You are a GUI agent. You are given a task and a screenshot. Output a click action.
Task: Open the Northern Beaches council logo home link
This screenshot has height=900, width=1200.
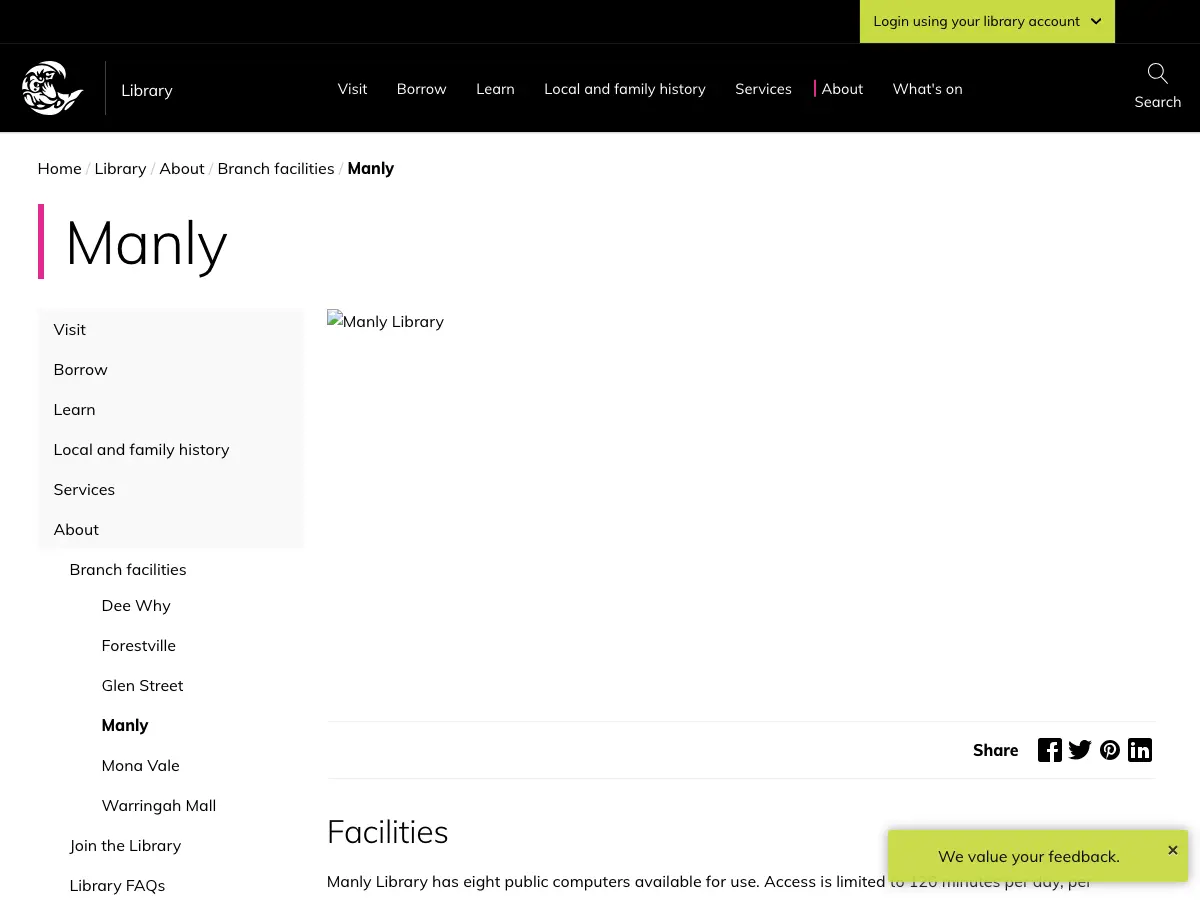pyautogui.click(x=53, y=88)
